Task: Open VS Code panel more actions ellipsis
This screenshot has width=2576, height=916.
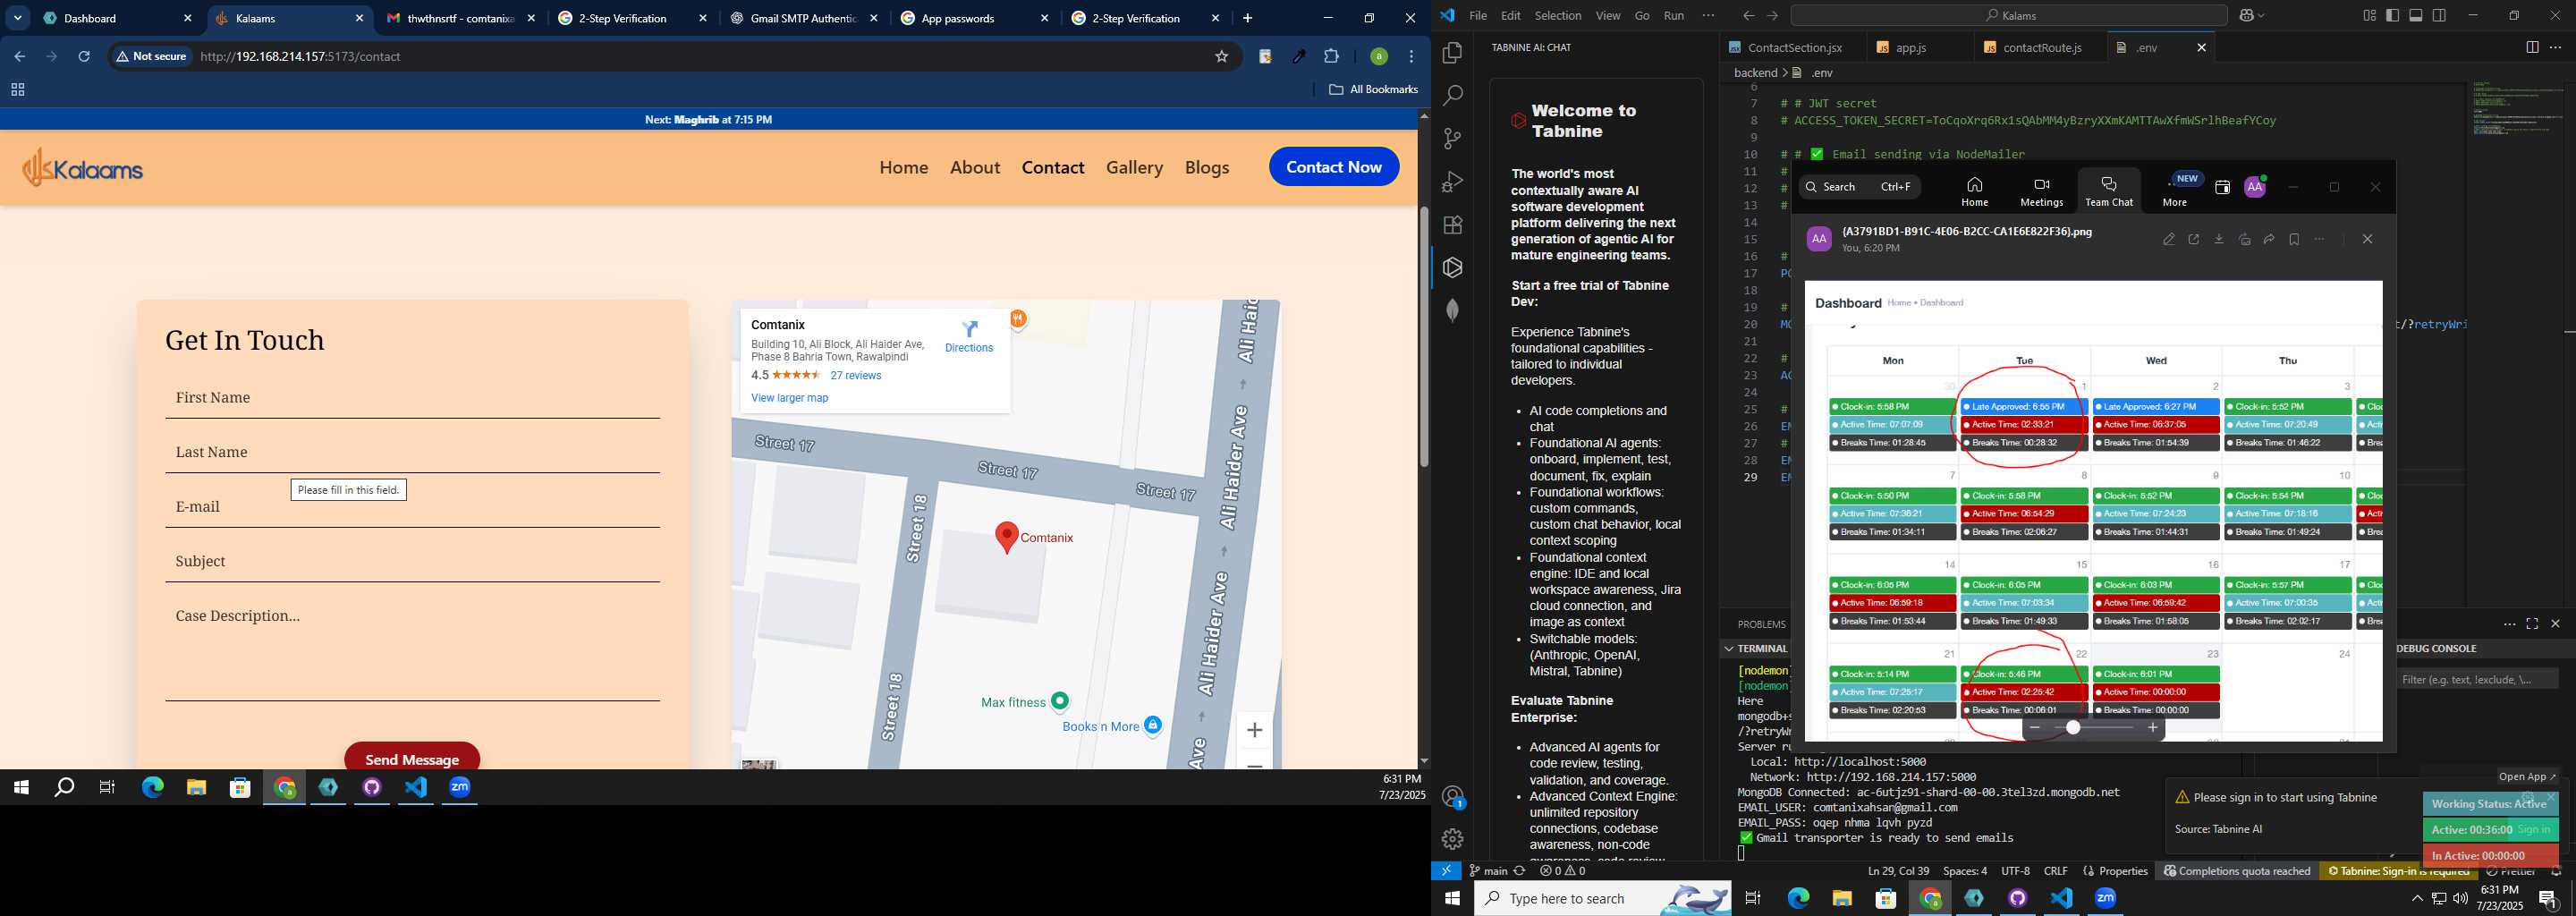Action: 2509,624
